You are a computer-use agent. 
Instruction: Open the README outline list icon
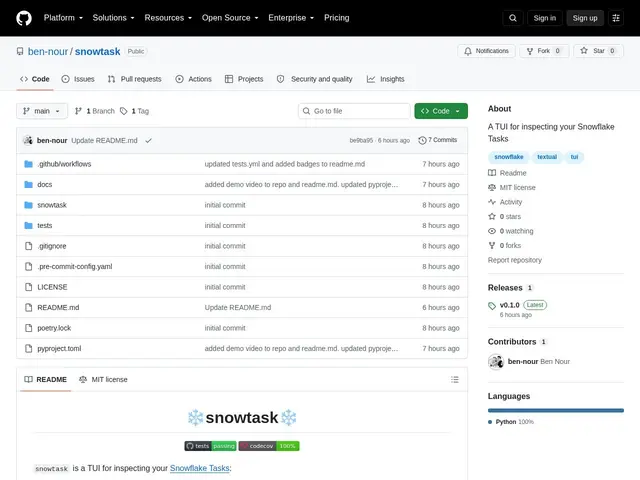pos(455,380)
